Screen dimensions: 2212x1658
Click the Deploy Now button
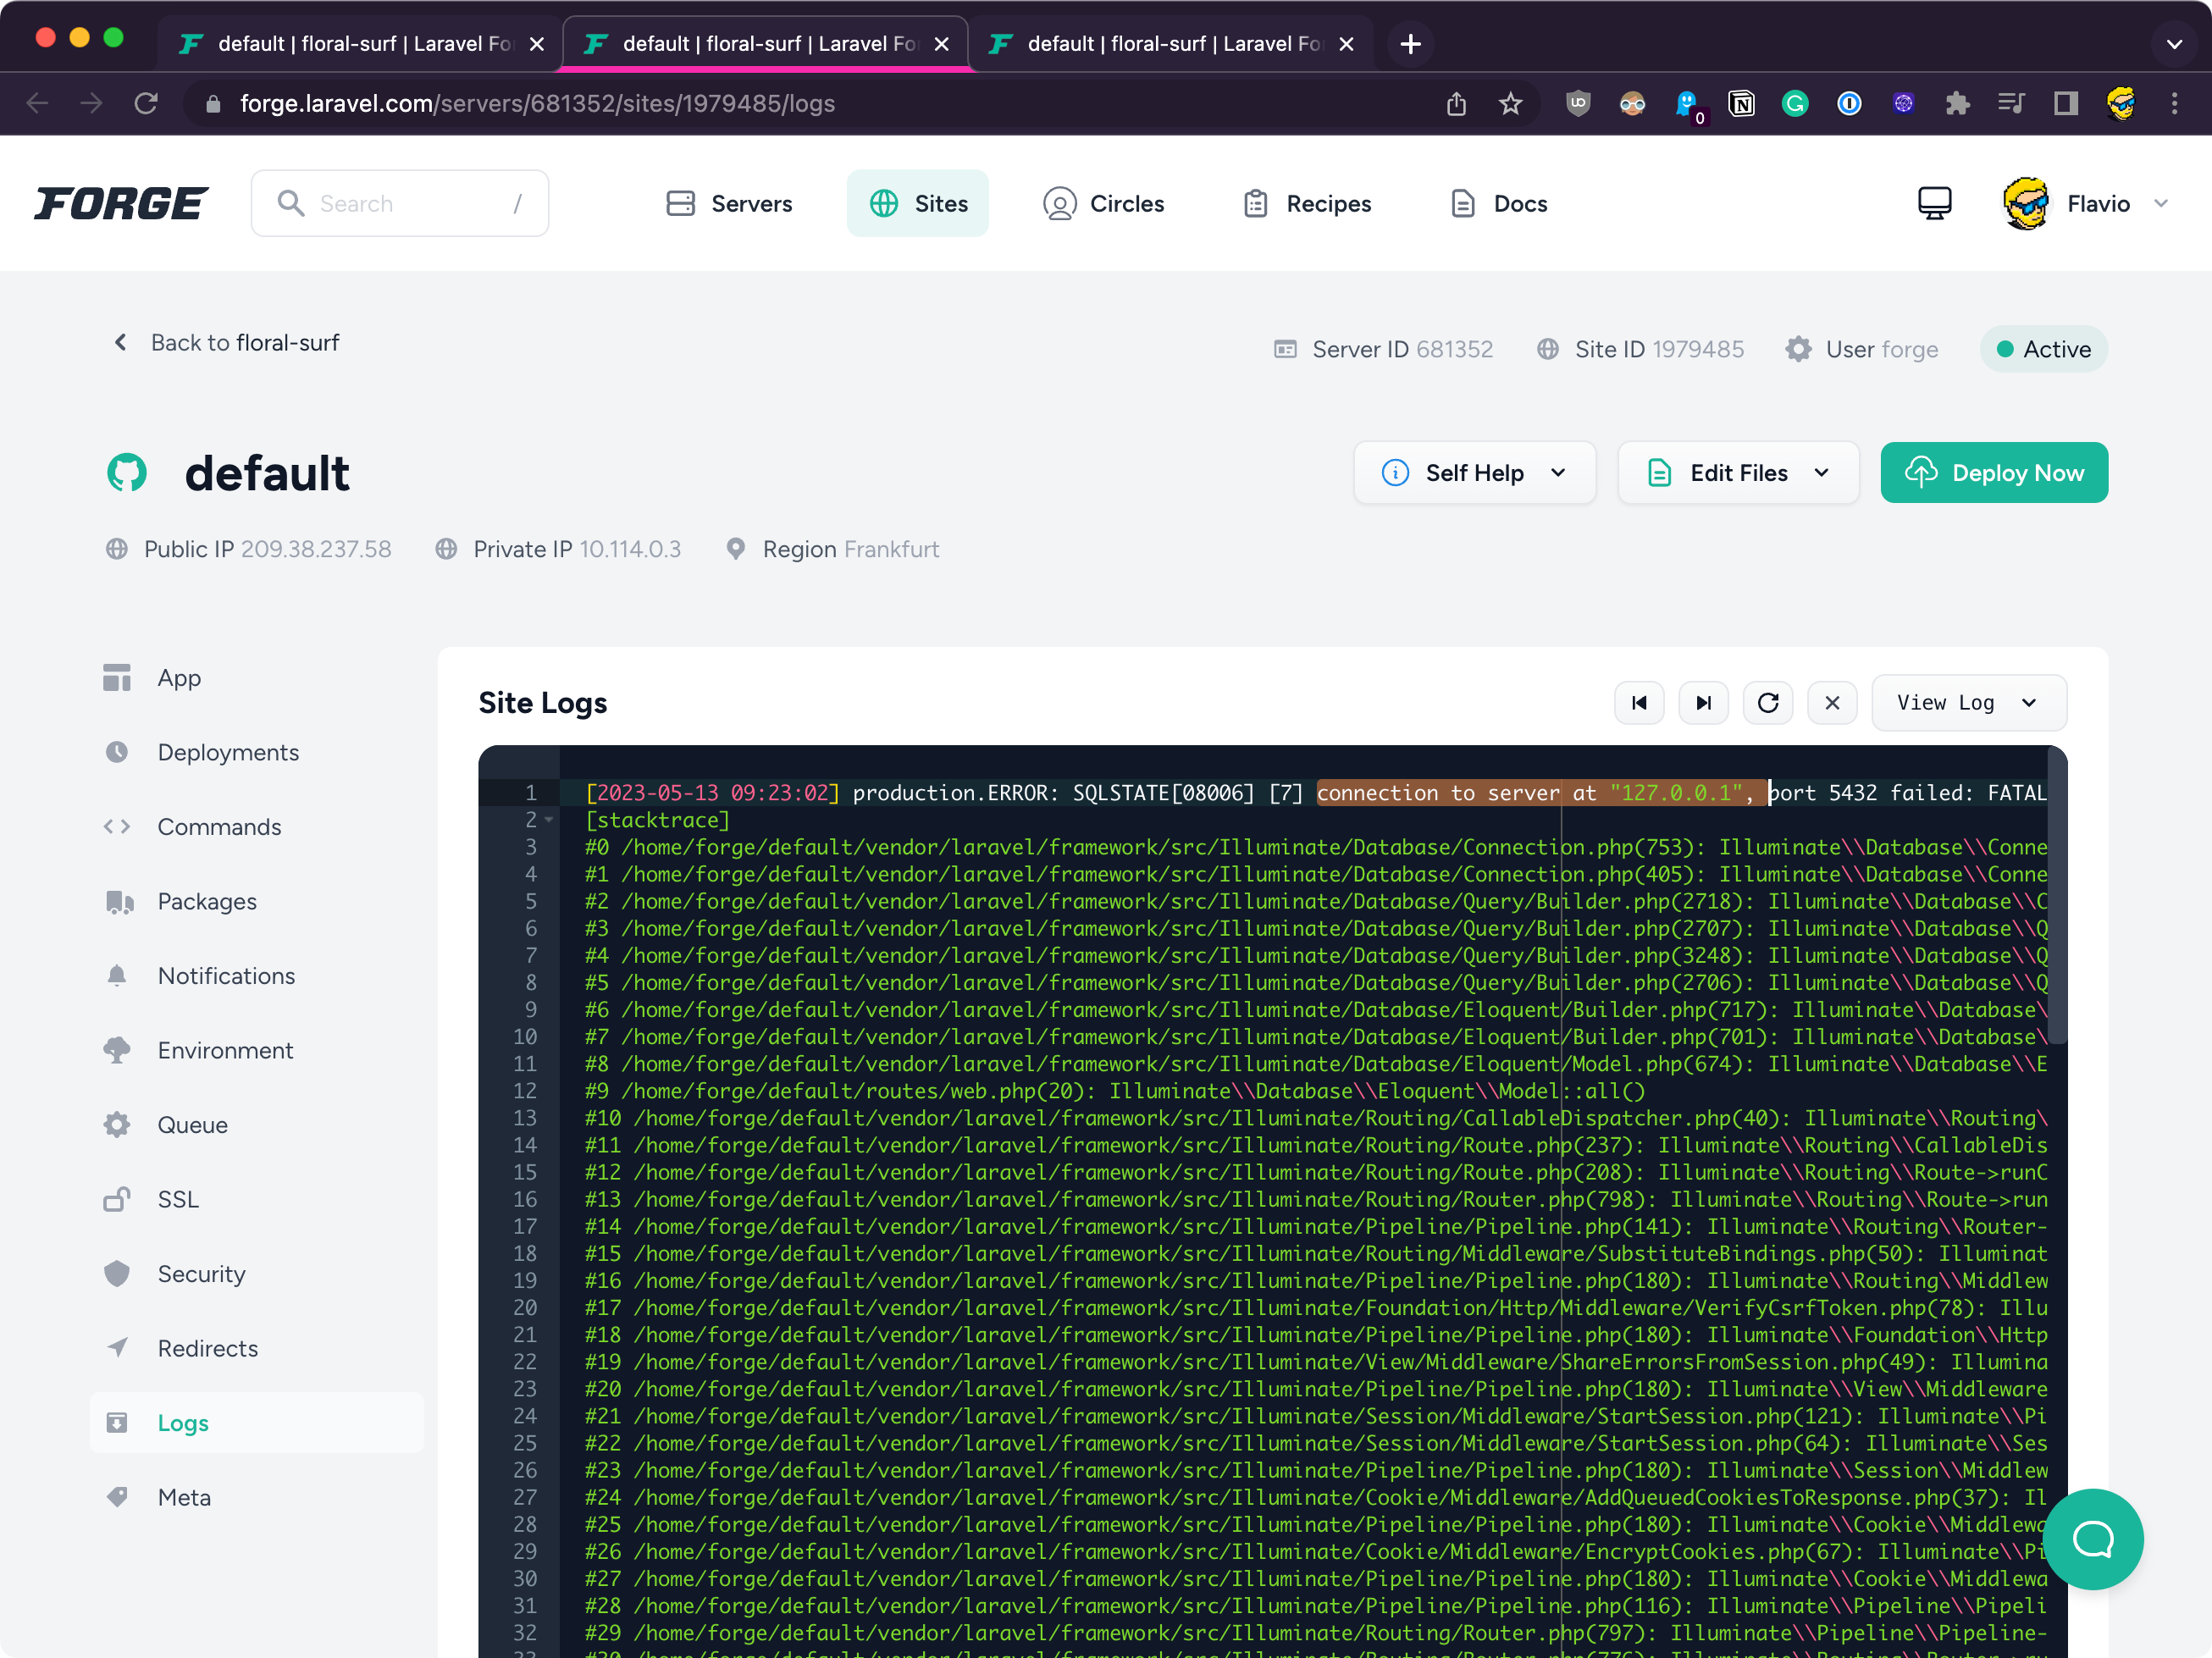[x=1993, y=473]
